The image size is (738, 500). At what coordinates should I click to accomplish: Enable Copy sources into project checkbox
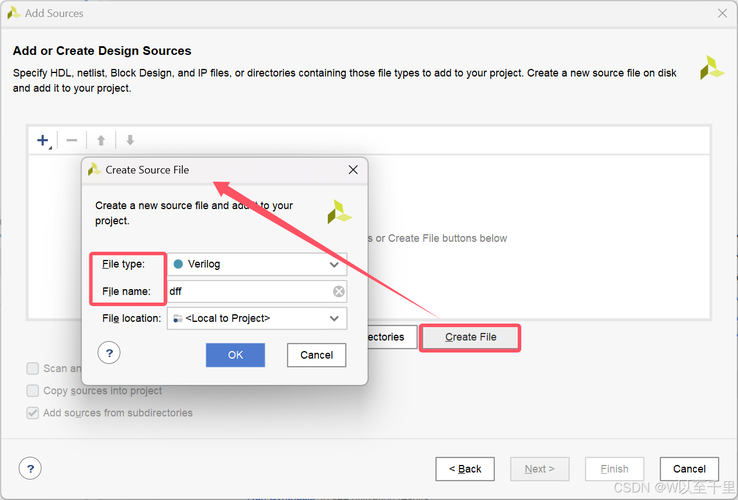pos(33,391)
